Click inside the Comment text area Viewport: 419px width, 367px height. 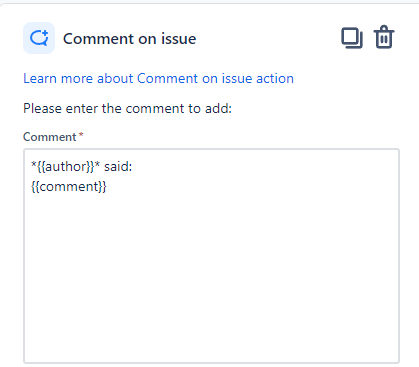click(211, 256)
